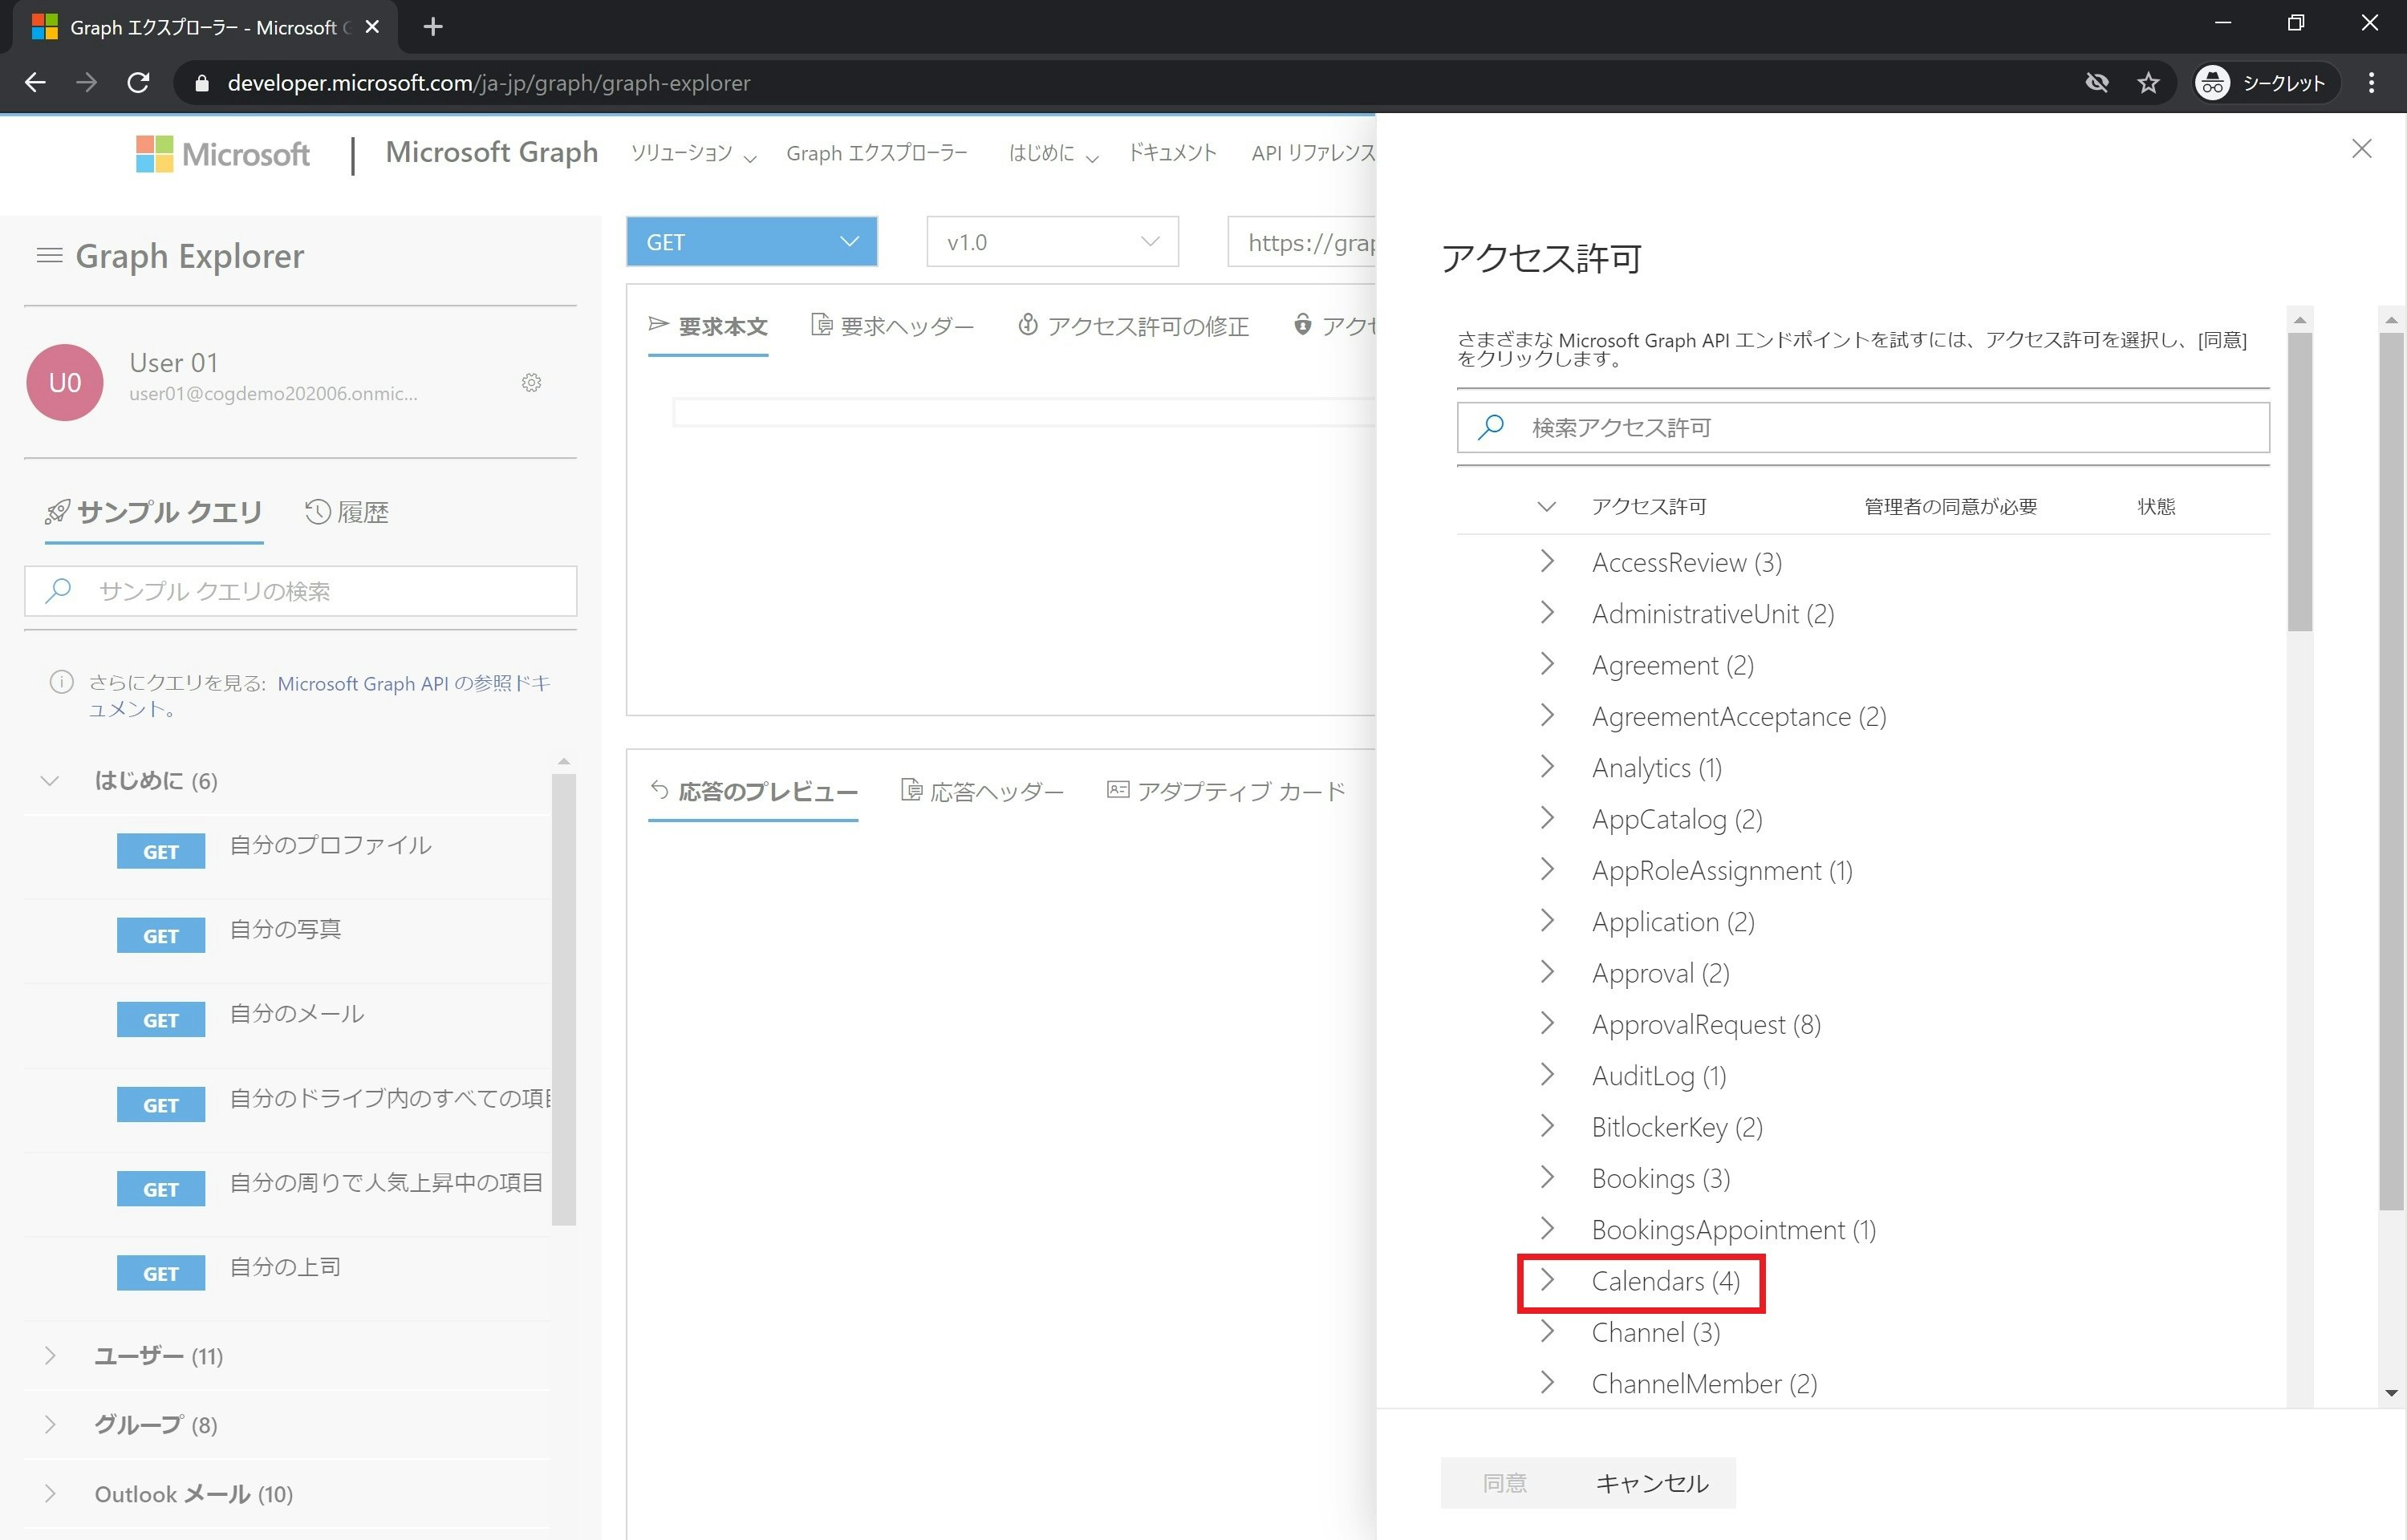Toggle the collapse-all chevron in permissions header

[x=1546, y=507]
